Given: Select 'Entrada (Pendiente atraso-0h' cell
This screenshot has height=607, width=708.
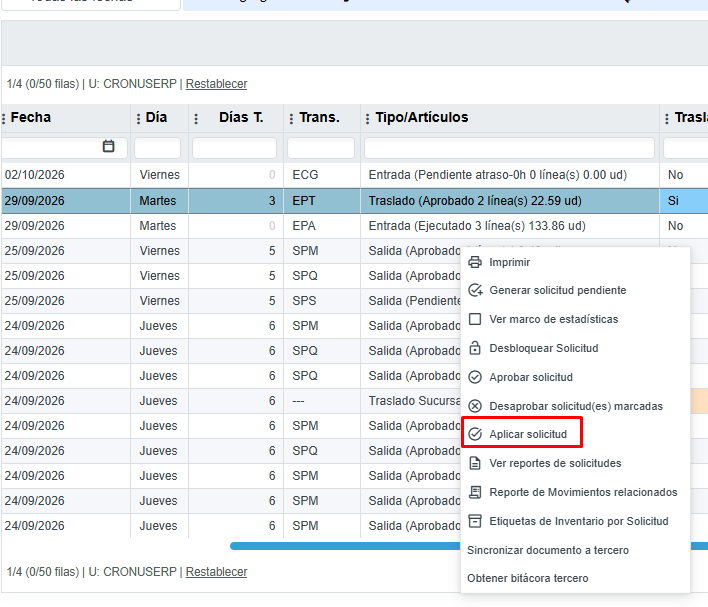Looking at the screenshot, I should pyautogui.click(x=510, y=175).
